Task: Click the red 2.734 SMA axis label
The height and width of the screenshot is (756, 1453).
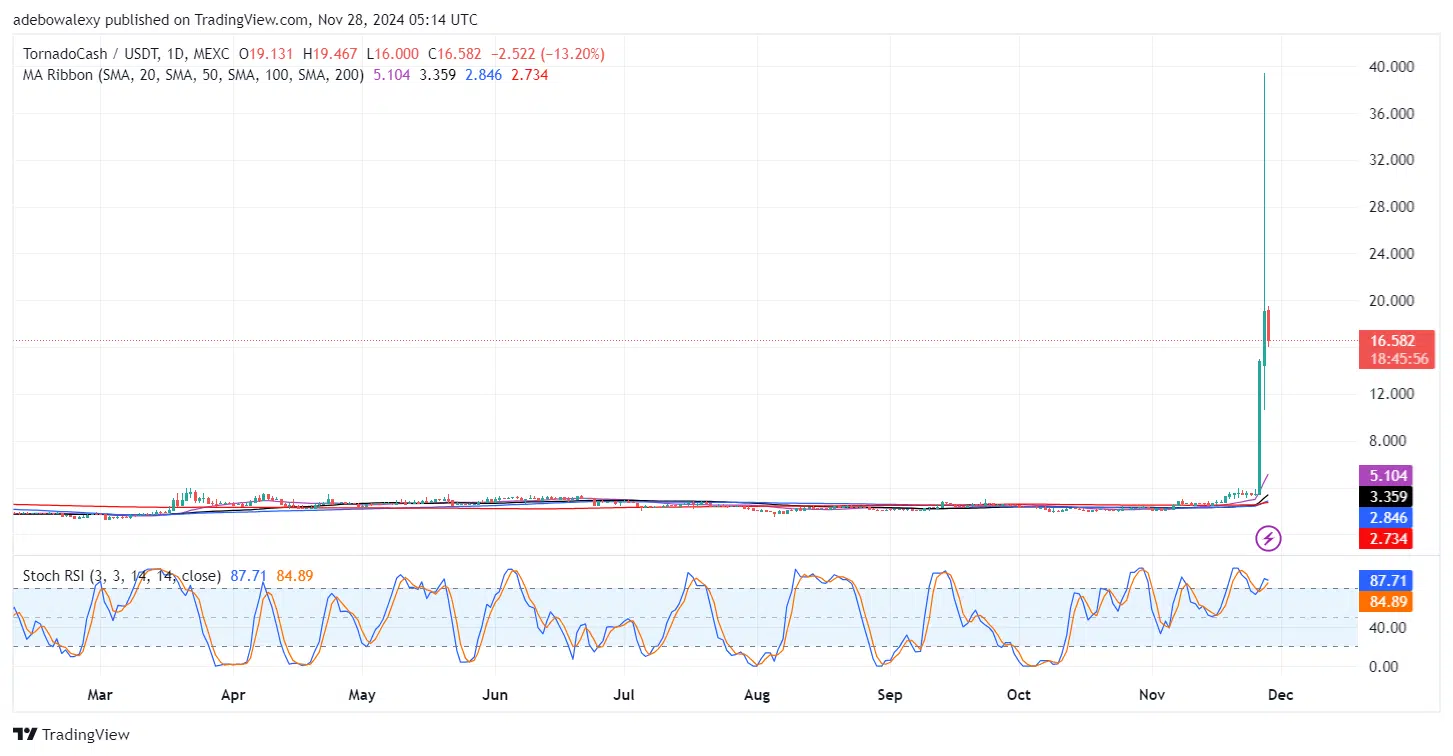Action: coord(1395,539)
